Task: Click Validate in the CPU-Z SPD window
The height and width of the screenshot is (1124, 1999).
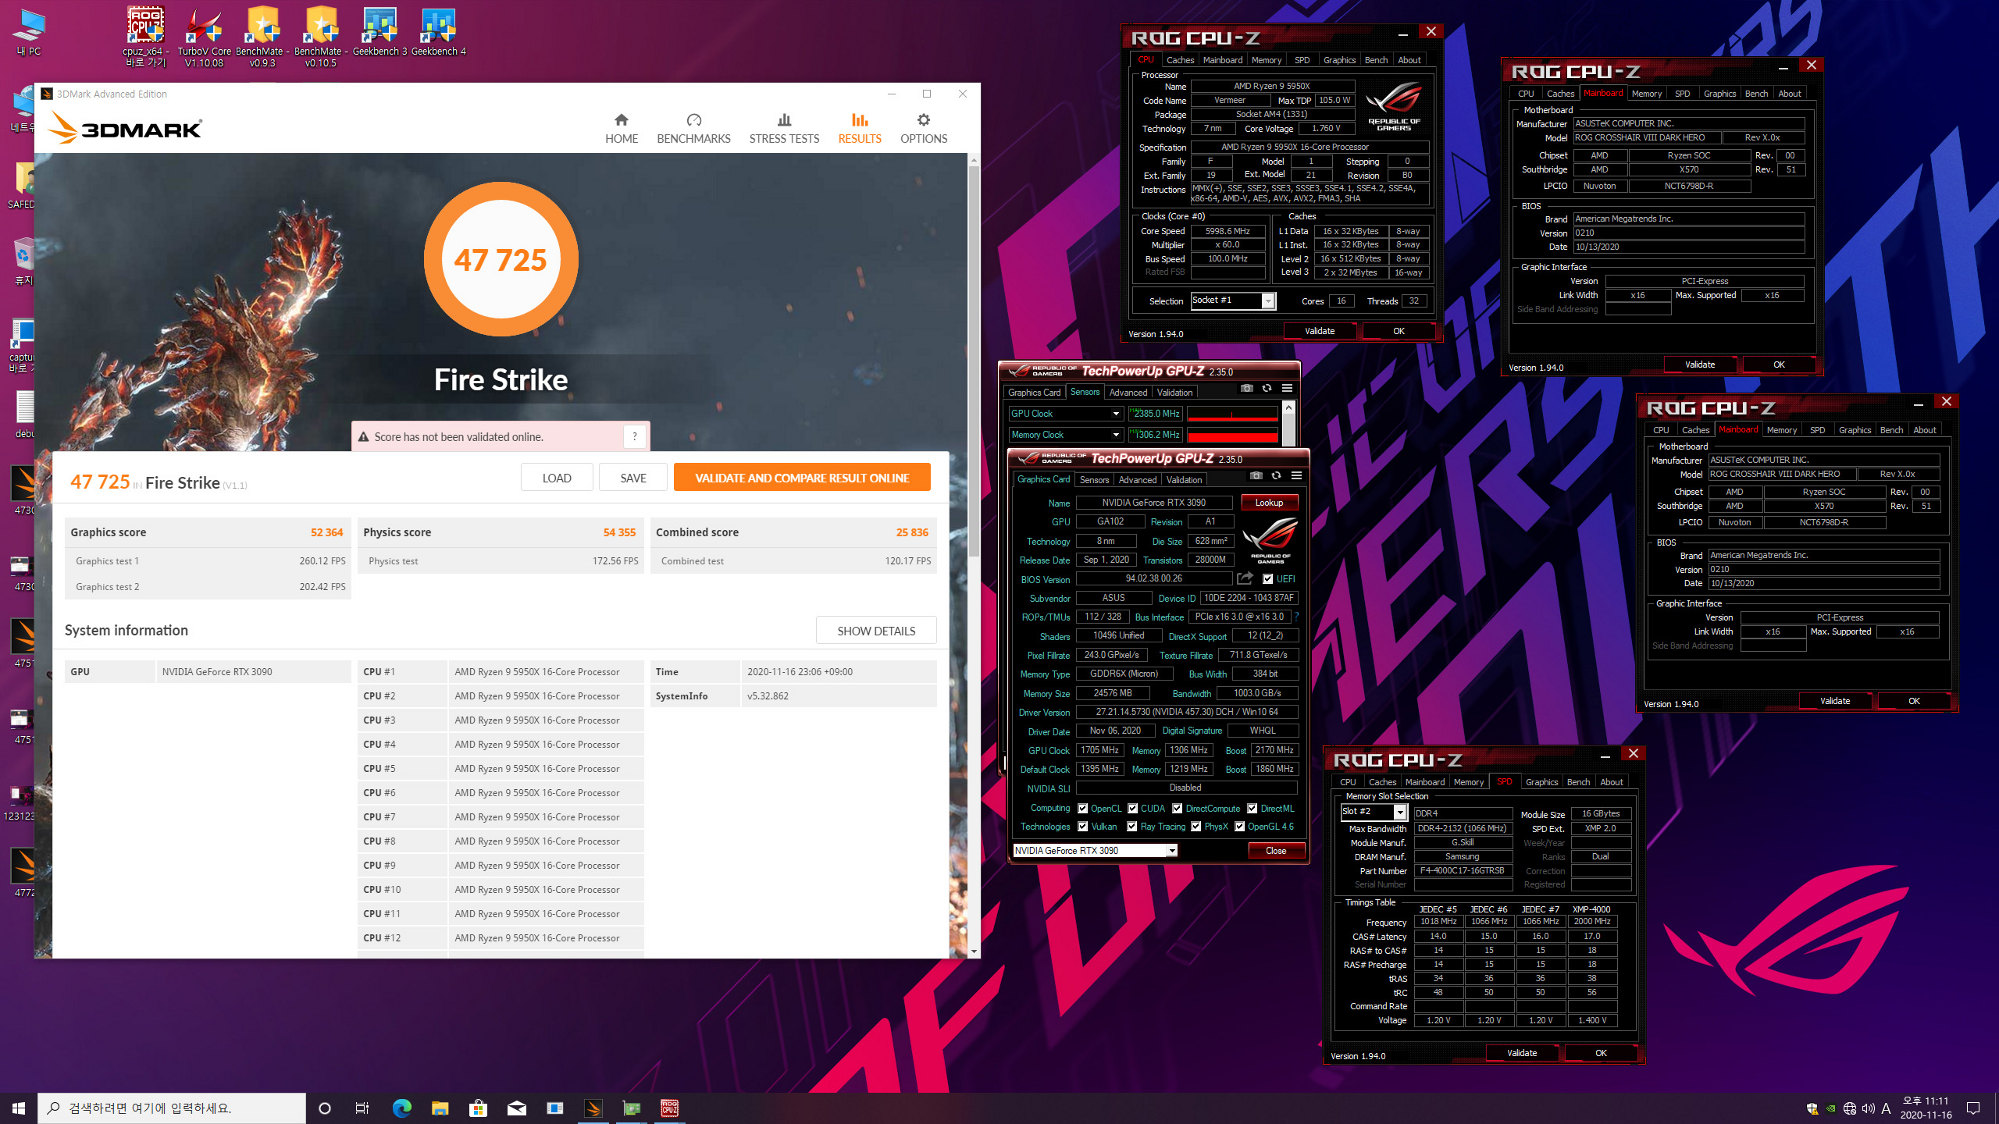Action: pyautogui.click(x=1522, y=1053)
